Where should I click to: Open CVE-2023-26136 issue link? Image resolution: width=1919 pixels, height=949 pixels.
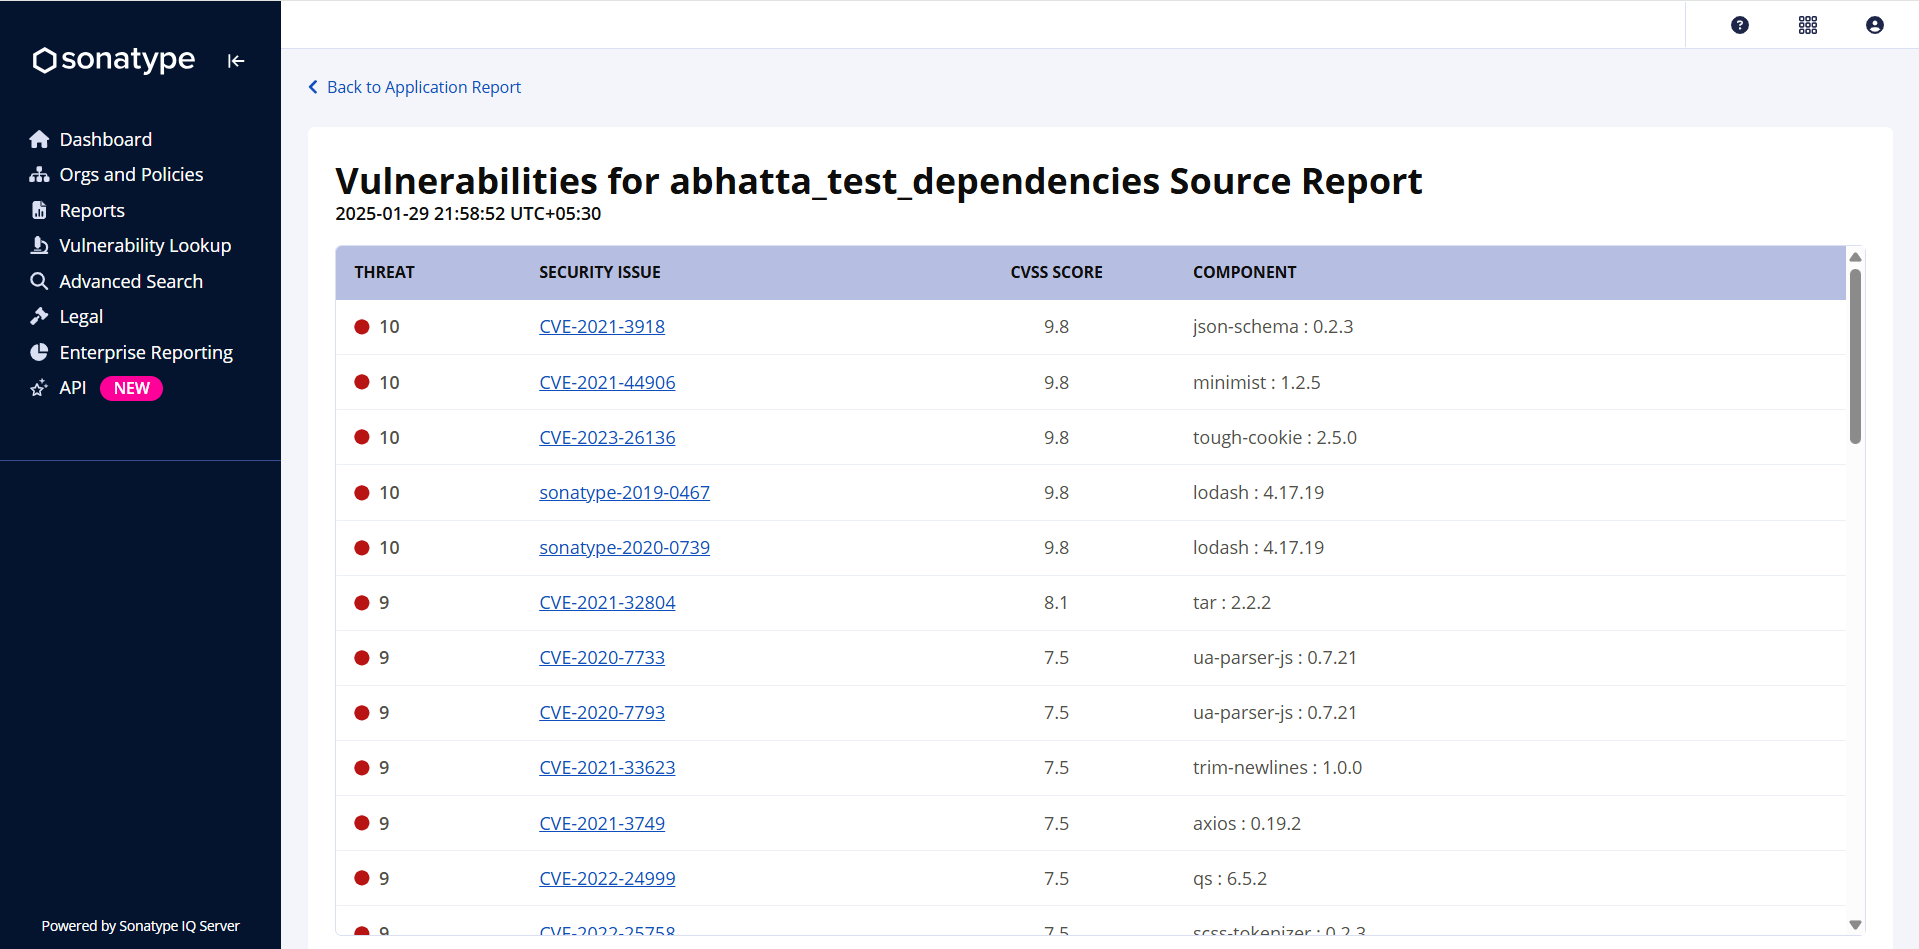pyautogui.click(x=607, y=437)
